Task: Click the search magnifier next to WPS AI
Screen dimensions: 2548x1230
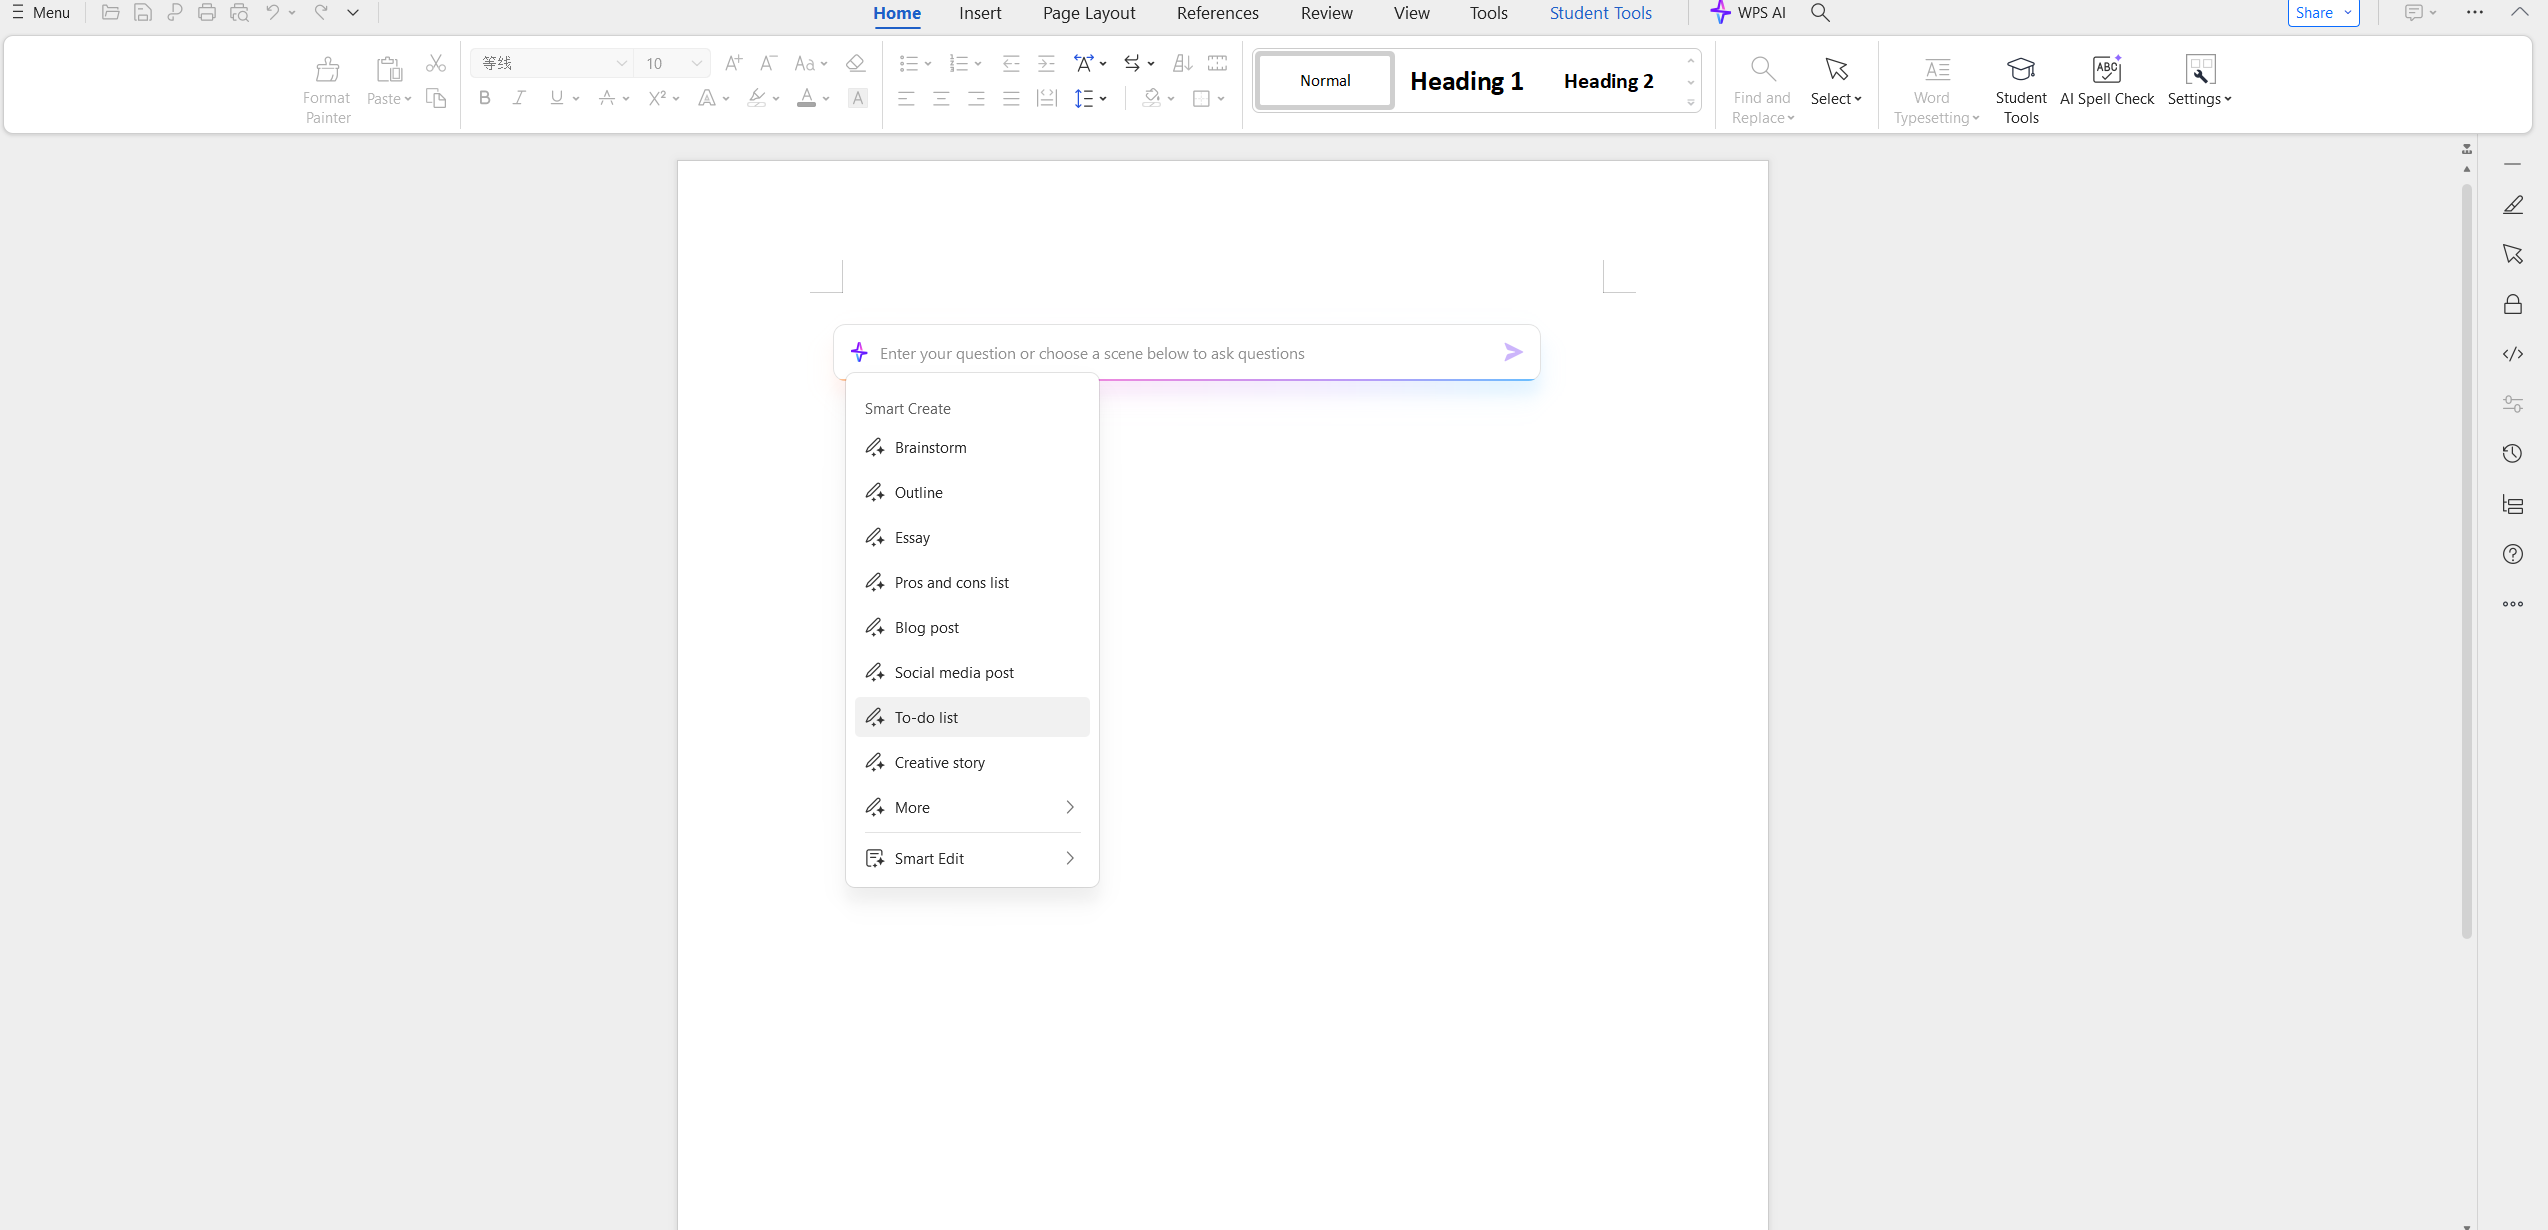Action: (x=1820, y=13)
